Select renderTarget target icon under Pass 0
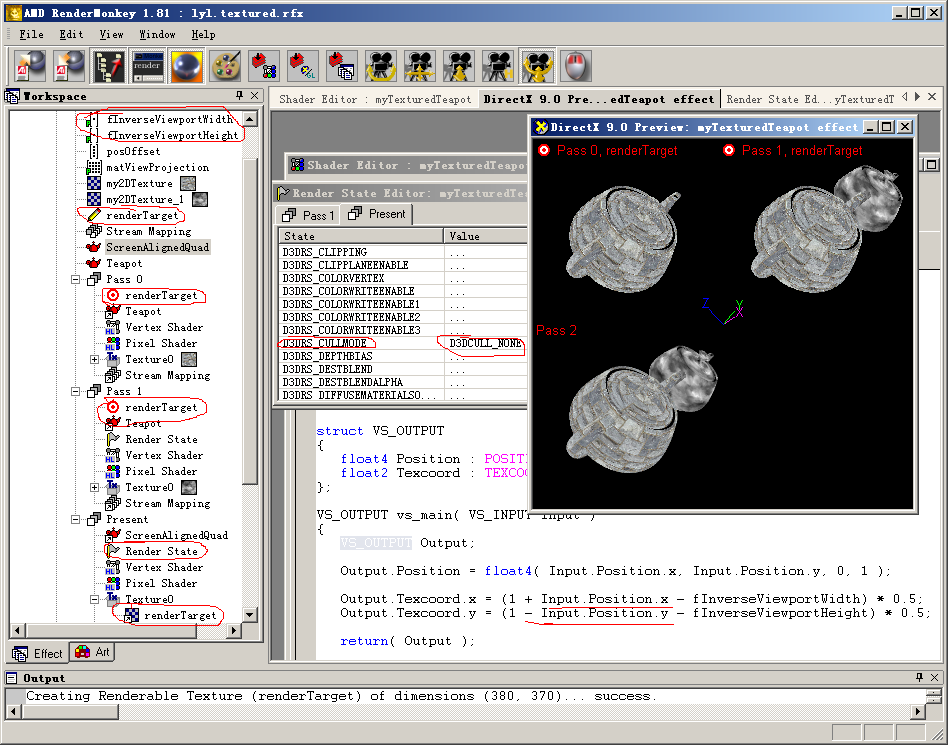The image size is (948, 745). coord(112,296)
